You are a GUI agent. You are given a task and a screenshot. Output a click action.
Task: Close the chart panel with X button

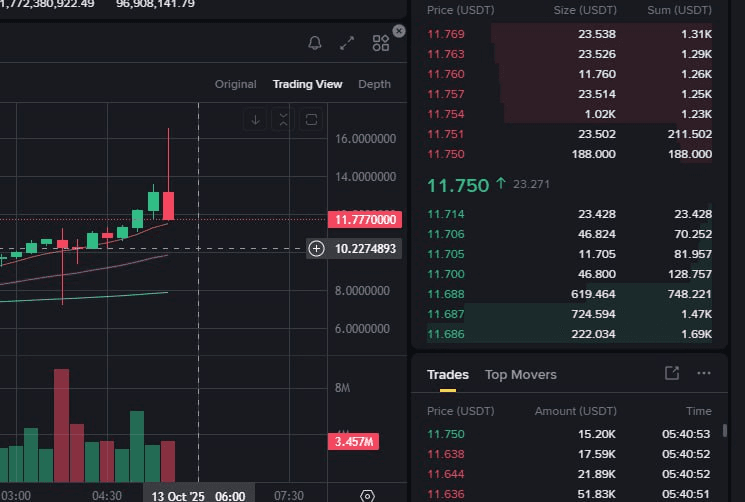point(399,31)
